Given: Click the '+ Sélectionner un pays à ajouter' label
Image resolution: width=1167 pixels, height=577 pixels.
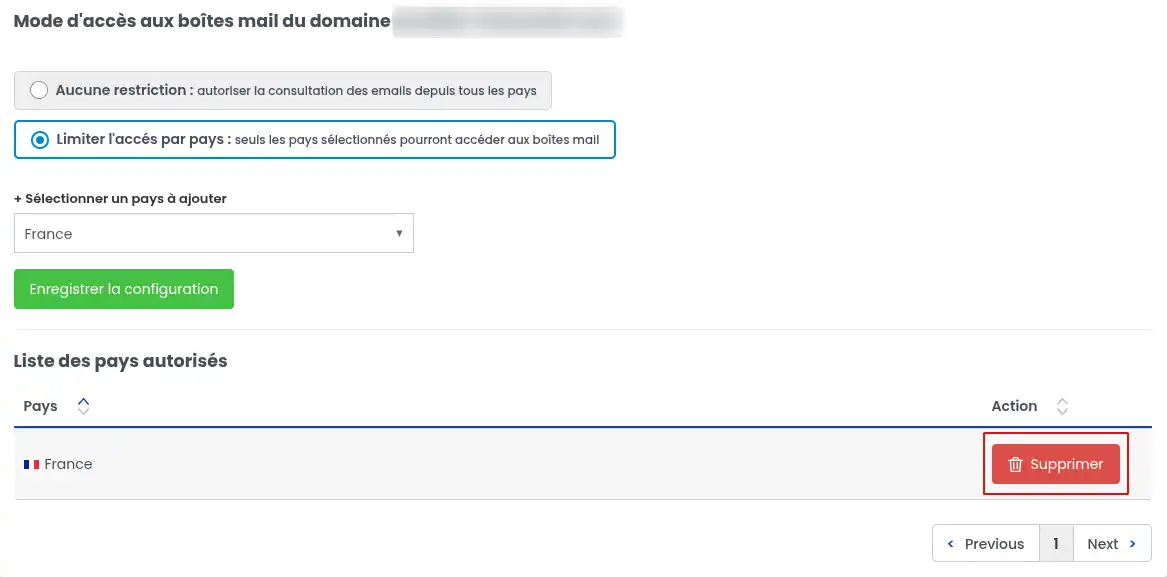Looking at the screenshot, I should pos(121,199).
